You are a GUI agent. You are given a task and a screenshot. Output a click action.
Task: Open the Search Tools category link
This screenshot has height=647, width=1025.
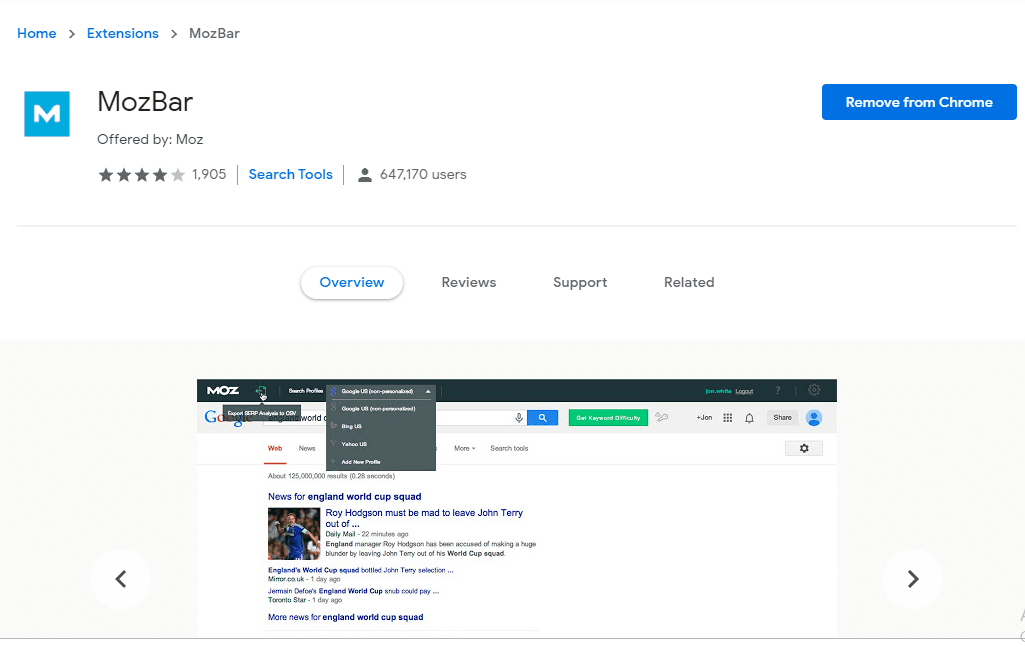[290, 174]
